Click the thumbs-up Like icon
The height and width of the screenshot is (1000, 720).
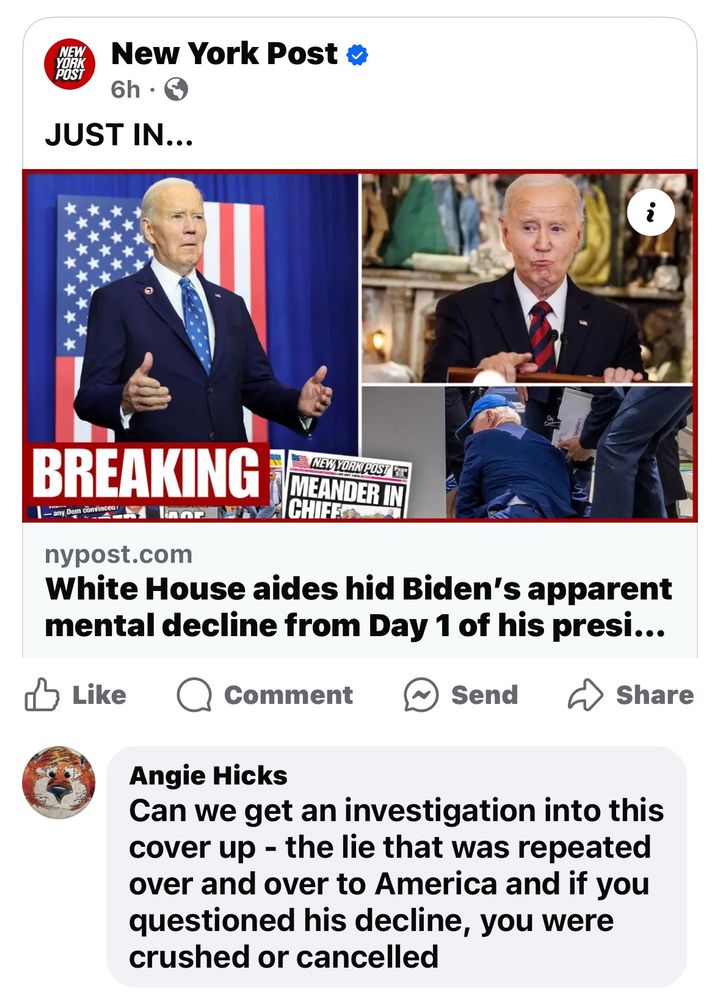42,694
